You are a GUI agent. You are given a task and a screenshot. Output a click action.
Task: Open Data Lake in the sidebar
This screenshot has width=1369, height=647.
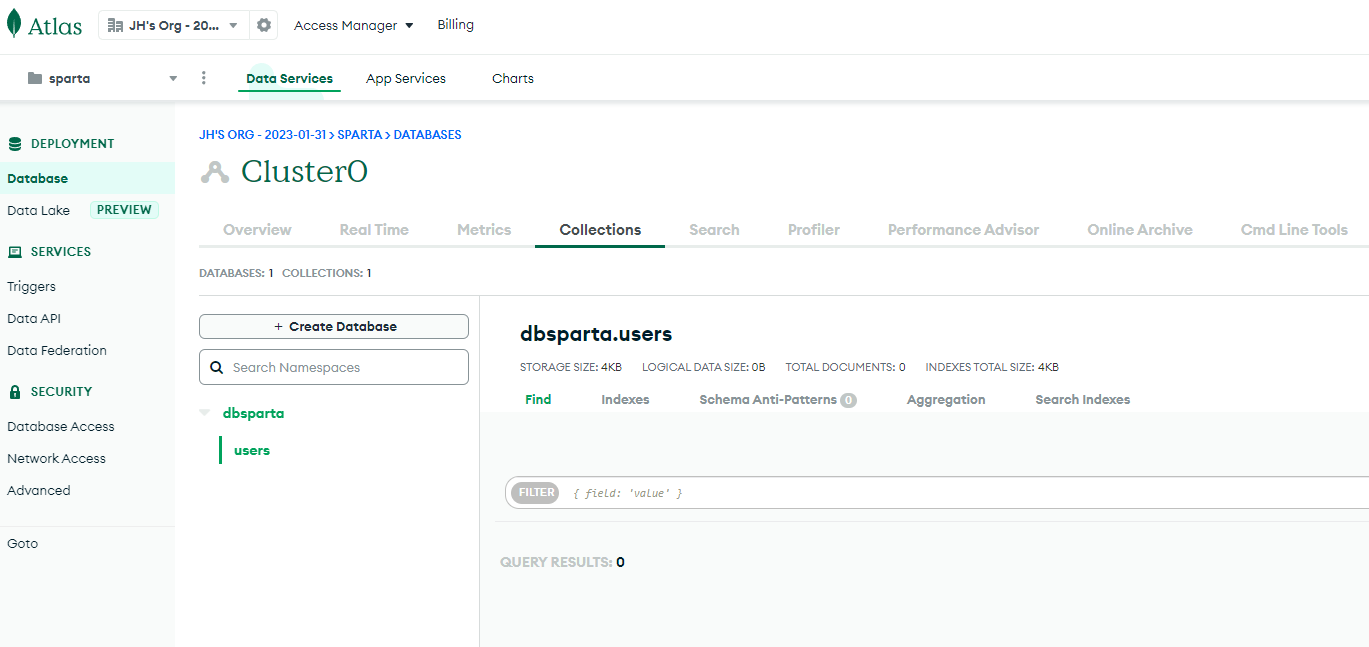38,210
